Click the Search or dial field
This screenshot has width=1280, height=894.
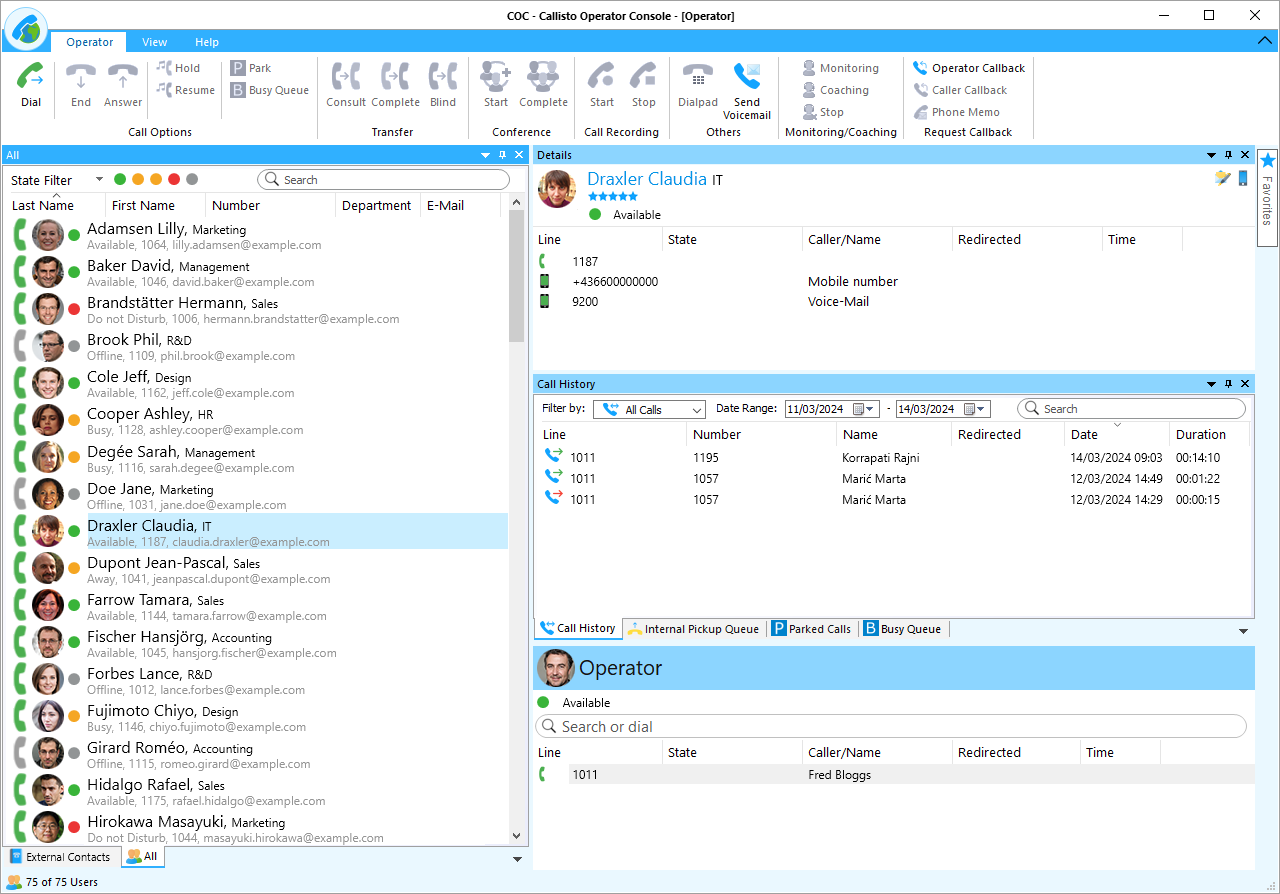click(x=891, y=727)
